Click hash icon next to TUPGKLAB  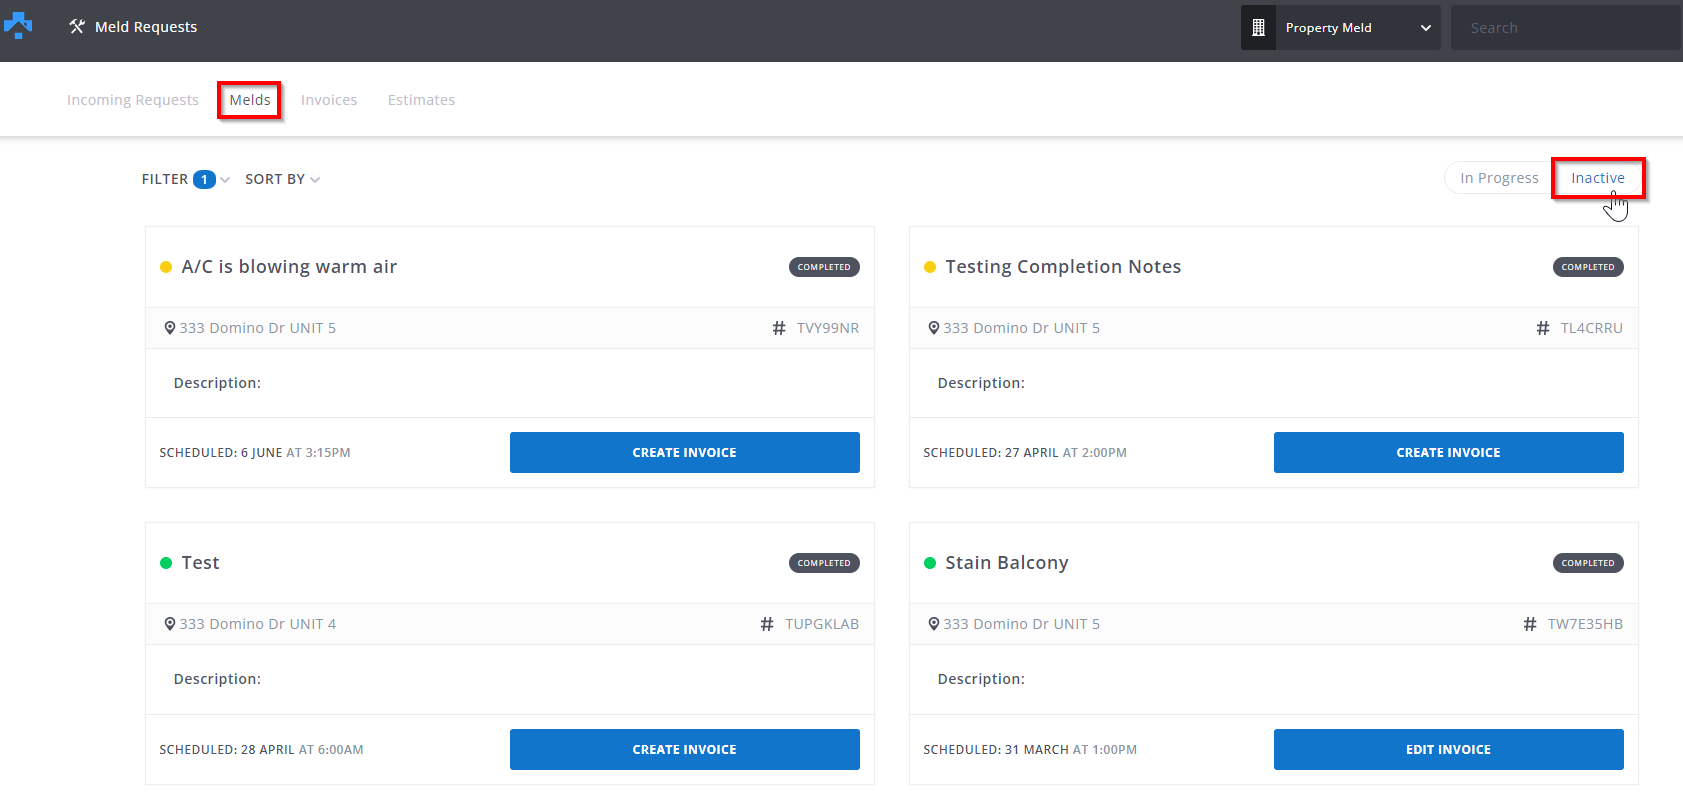tap(767, 624)
